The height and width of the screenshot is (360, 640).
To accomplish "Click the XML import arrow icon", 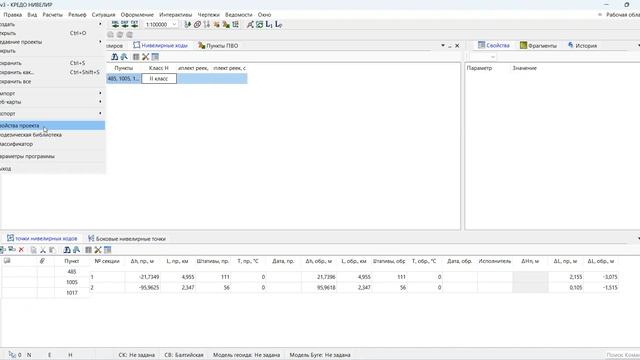I will pos(116,24).
